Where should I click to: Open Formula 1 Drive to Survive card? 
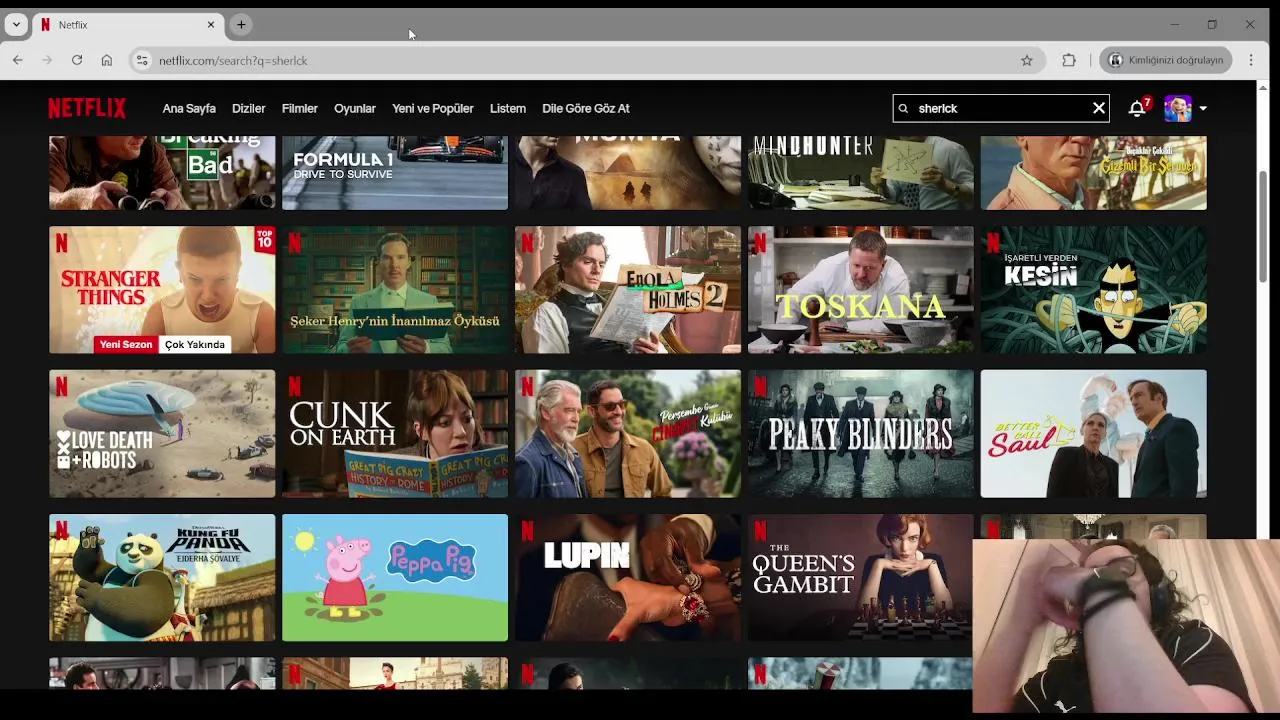coord(395,173)
